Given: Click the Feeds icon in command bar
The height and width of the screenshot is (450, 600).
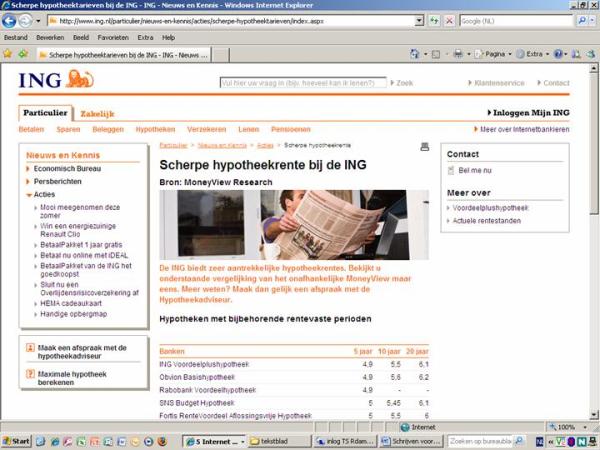Looking at the screenshot, I should [436, 54].
